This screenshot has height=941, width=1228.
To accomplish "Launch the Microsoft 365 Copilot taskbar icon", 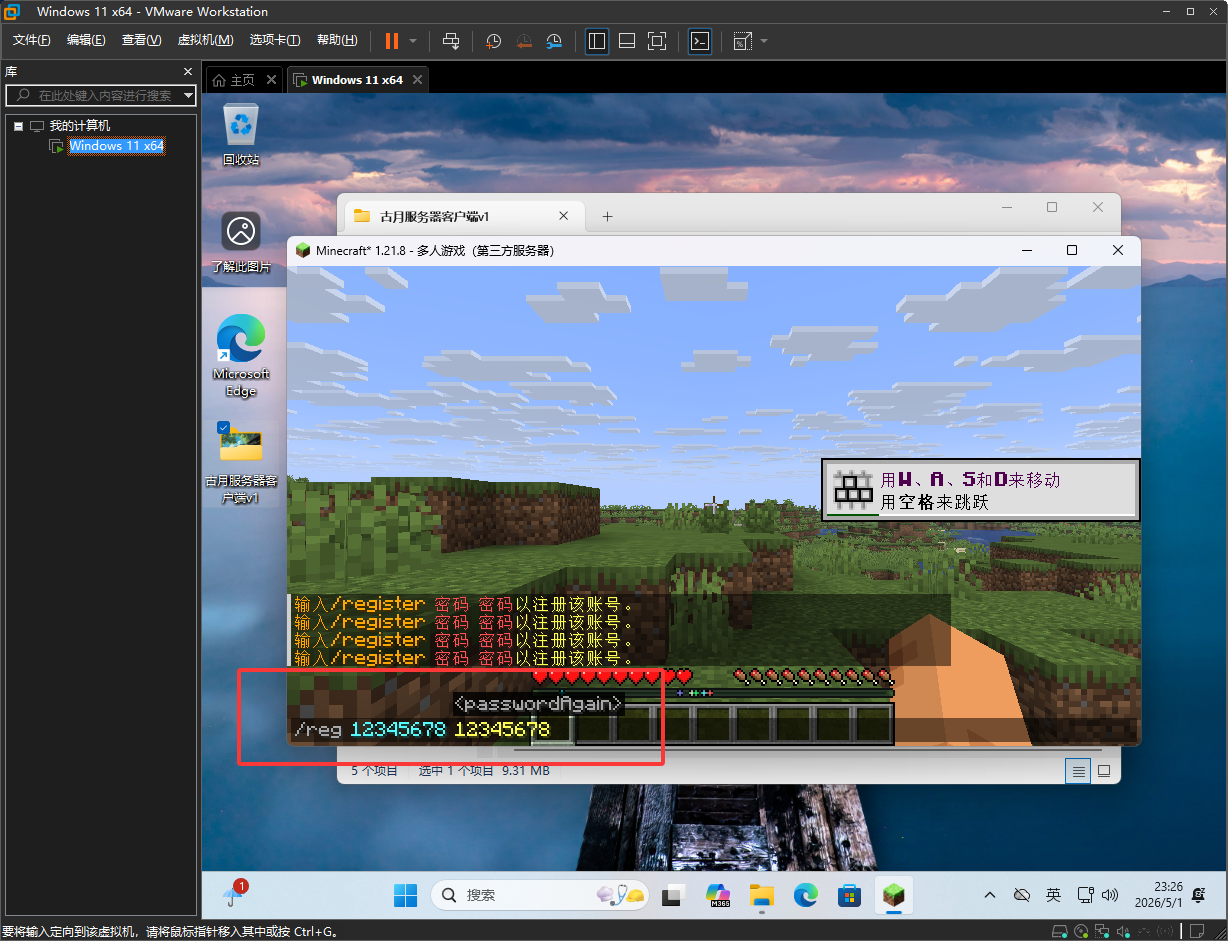I will pyautogui.click(x=717, y=894).
